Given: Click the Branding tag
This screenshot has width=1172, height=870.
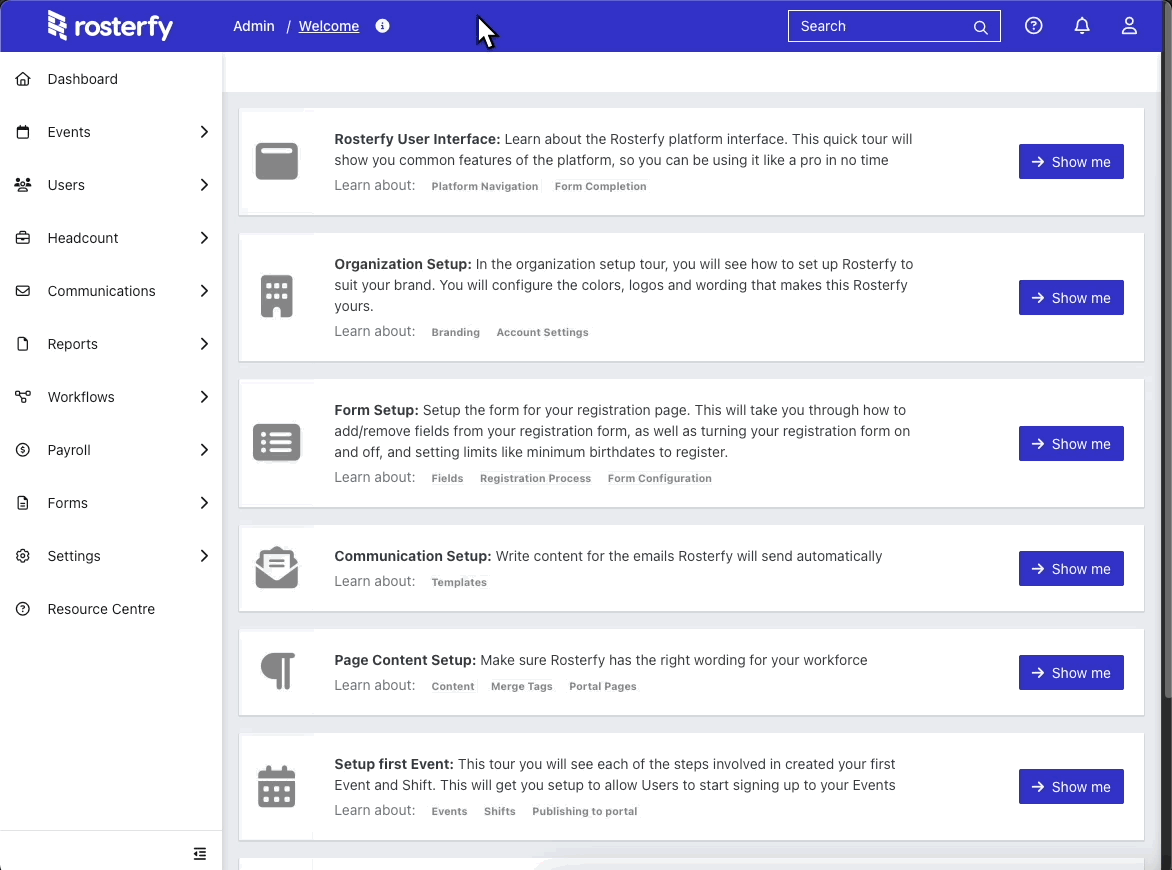Looking at the screenshot, I should (x=455, y=332).
